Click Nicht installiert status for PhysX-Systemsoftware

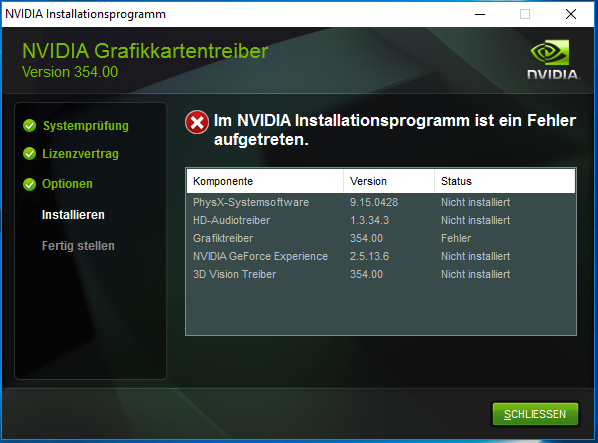[475, 202]
